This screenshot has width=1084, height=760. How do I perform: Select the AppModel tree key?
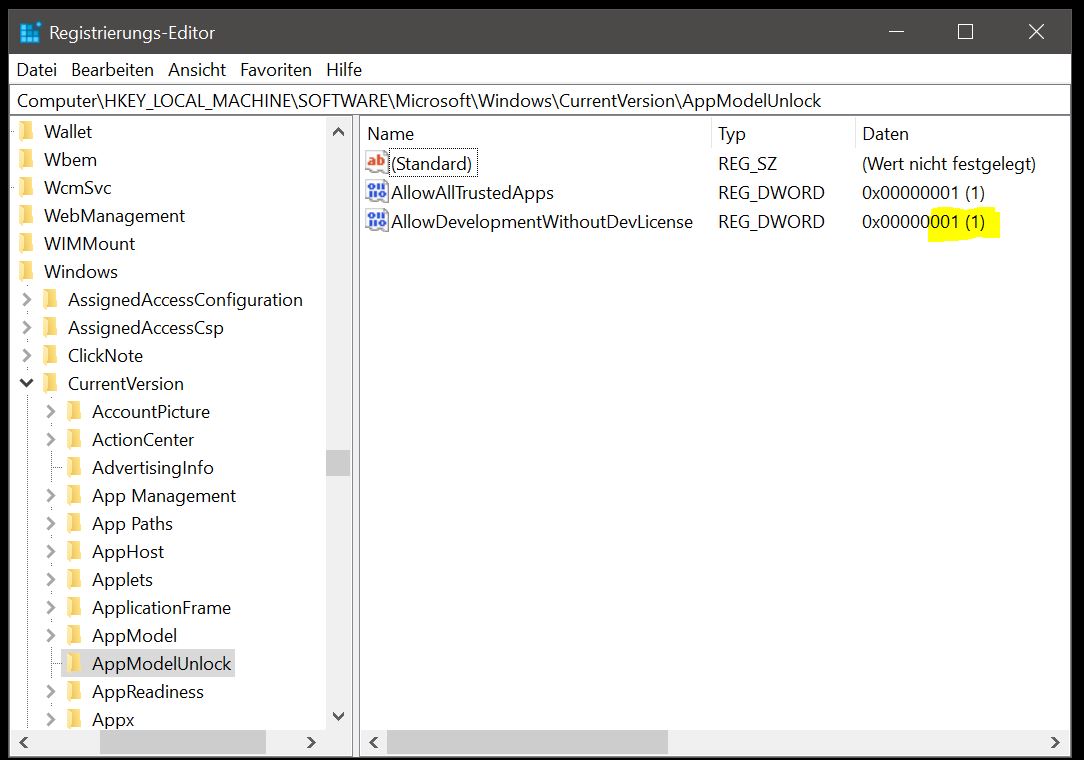coord(134,636)
